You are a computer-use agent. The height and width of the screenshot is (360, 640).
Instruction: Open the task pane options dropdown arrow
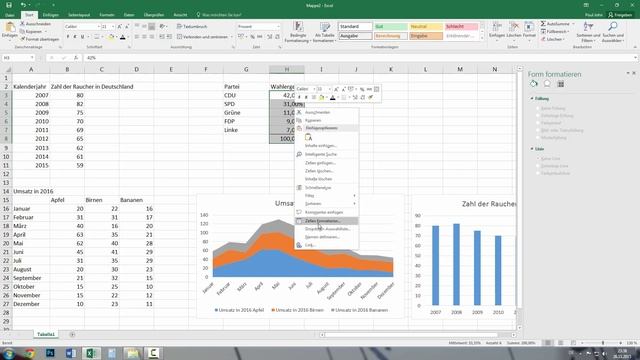pos(628,73)
